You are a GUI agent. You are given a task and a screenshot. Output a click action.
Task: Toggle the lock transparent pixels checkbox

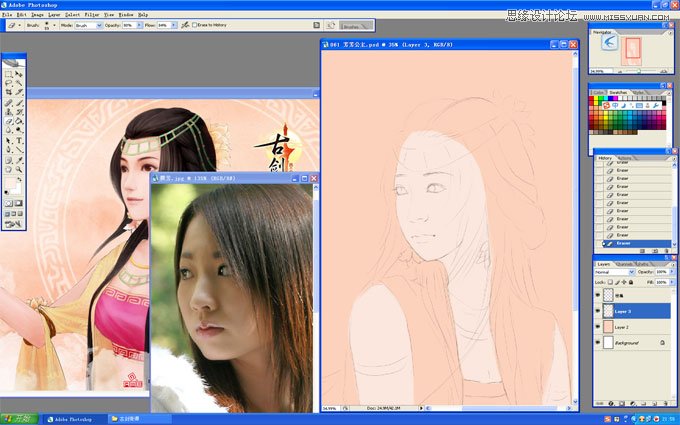click(610, 282)
